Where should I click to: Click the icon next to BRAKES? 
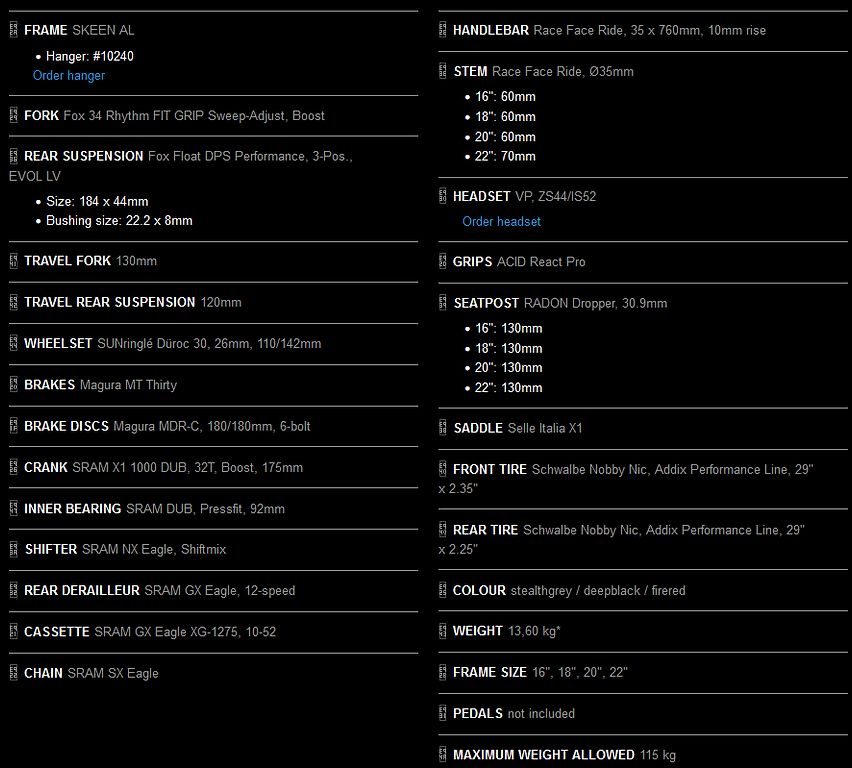[14, 385]
